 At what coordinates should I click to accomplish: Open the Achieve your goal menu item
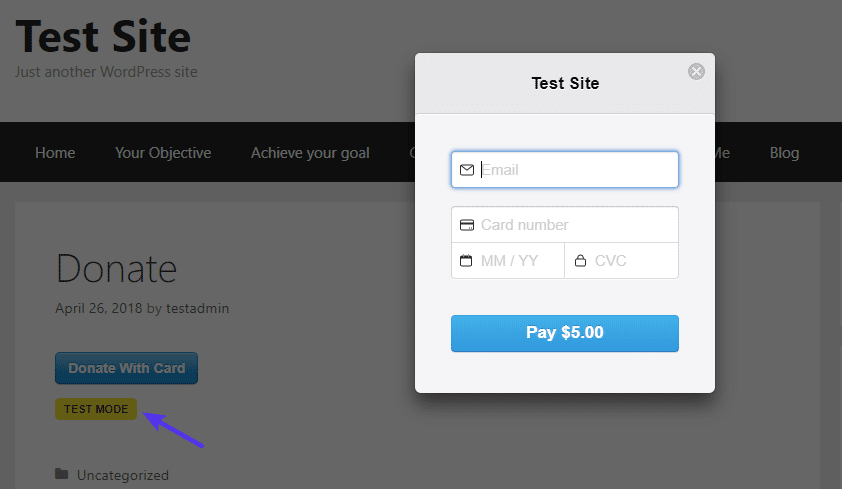click(x=310, y=153)
